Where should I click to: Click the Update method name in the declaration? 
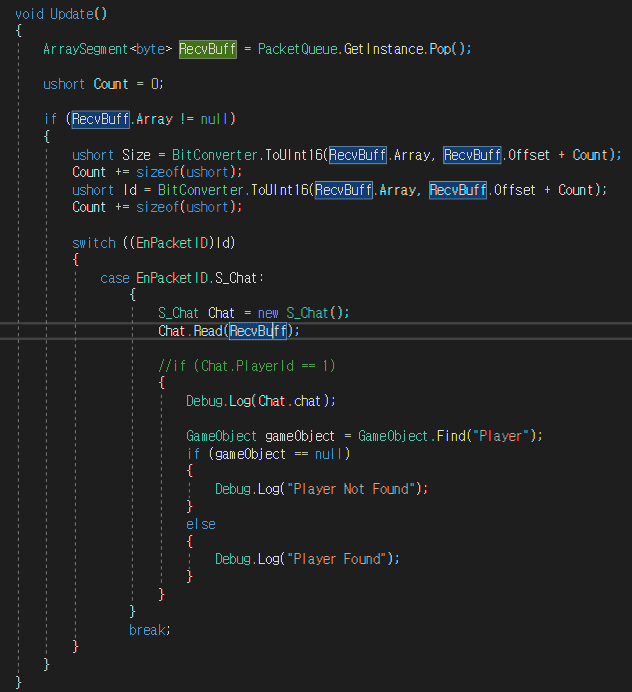(71, 14)
